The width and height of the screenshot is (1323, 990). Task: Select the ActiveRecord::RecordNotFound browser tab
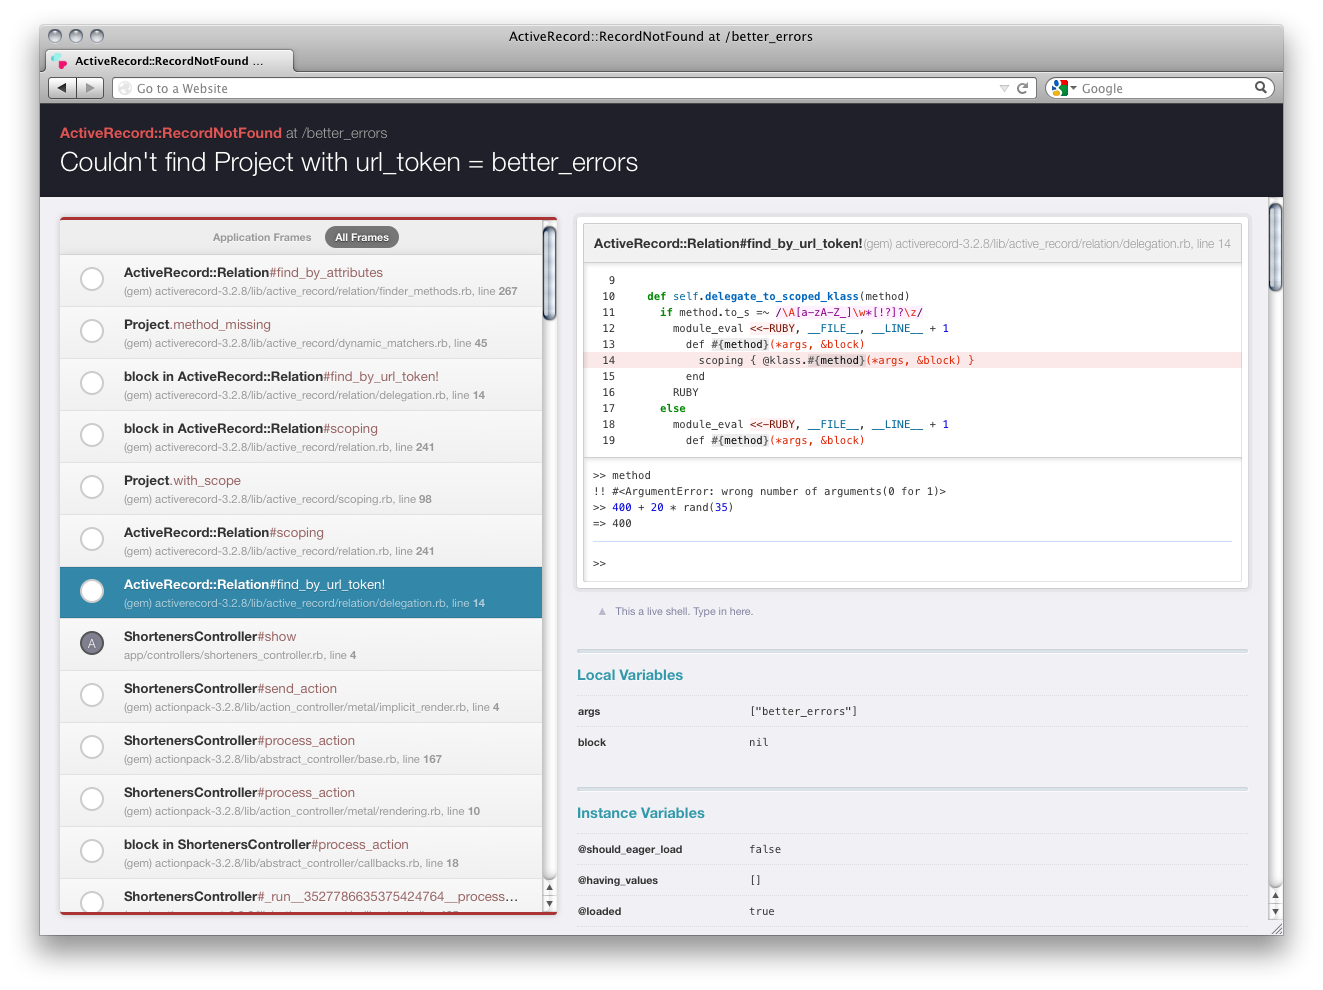tap(169, 61)
